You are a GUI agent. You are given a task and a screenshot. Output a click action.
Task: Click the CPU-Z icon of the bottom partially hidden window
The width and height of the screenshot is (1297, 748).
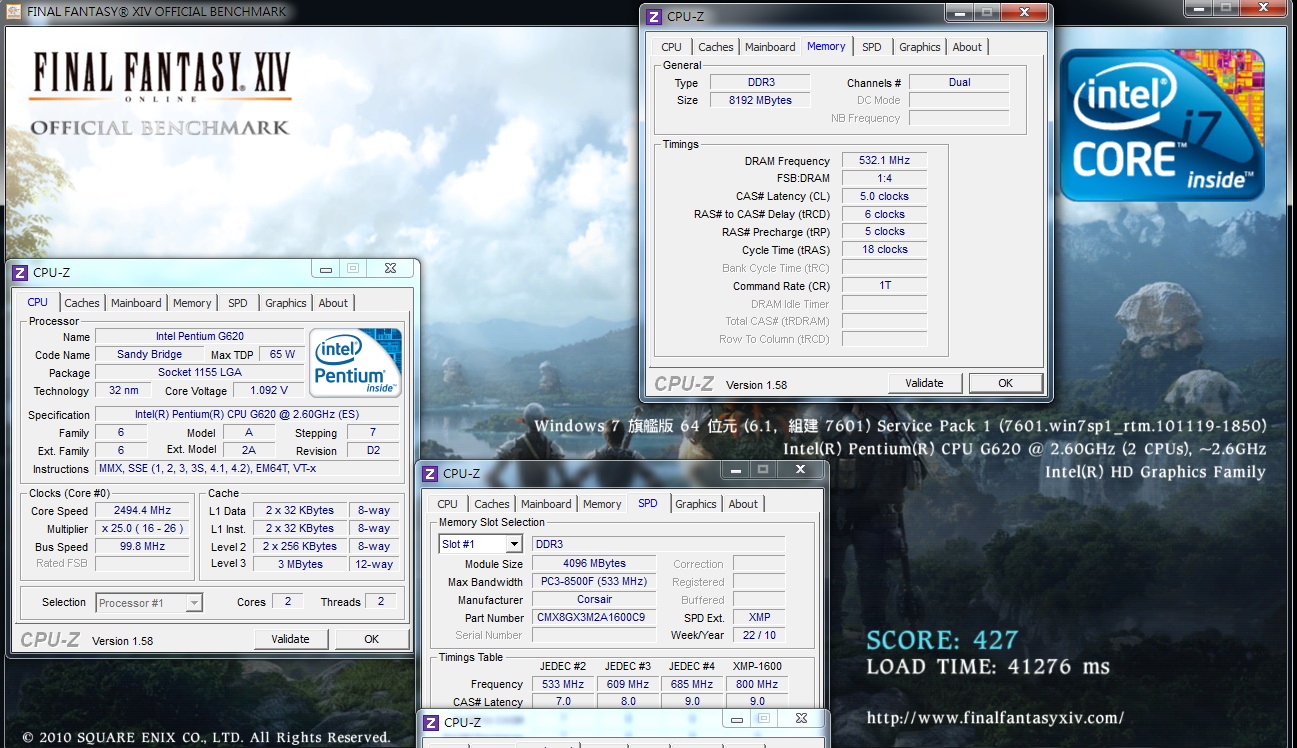[x=431, y=722]
